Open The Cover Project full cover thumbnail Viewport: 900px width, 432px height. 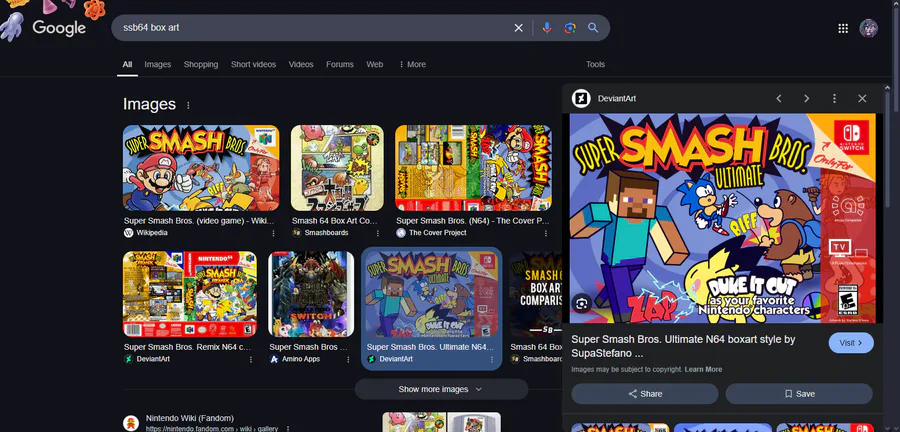[x=474, y=168]
